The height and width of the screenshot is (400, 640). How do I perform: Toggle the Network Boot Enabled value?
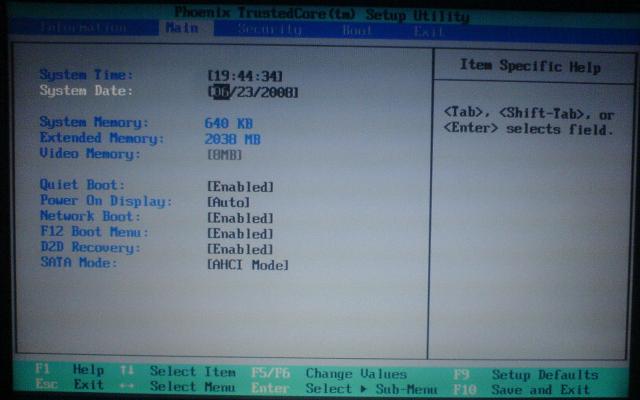[240, 218]
